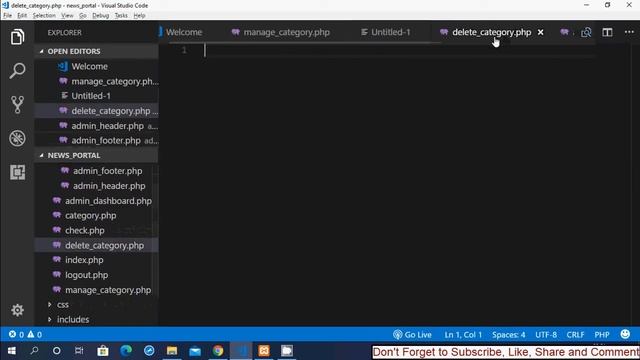Open admin_dashboard.php in file tree

(108, 201)
